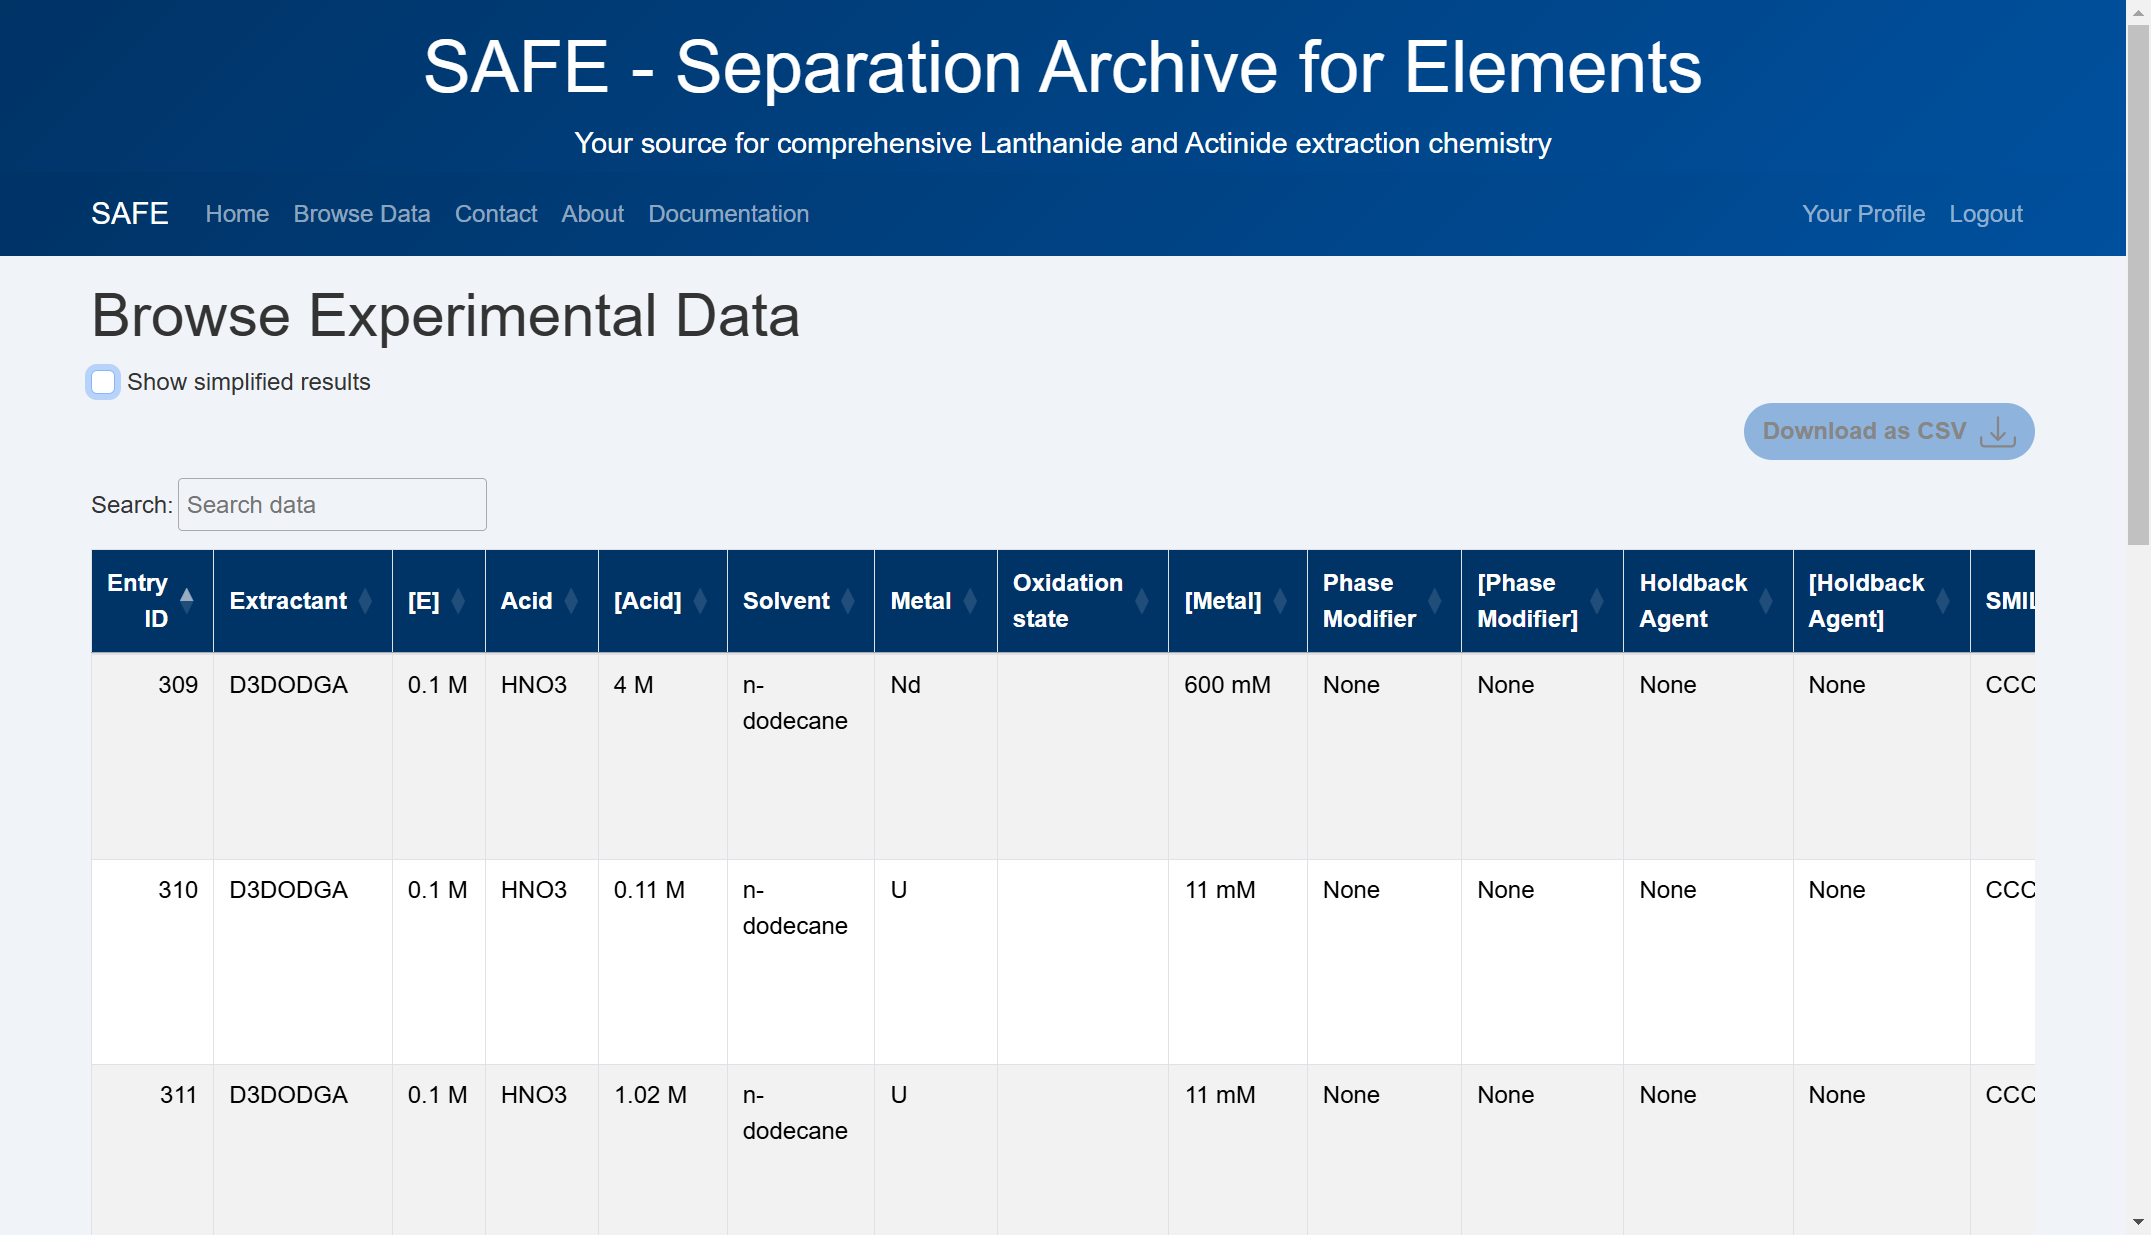Download table as CSV

click(1888, 431)
